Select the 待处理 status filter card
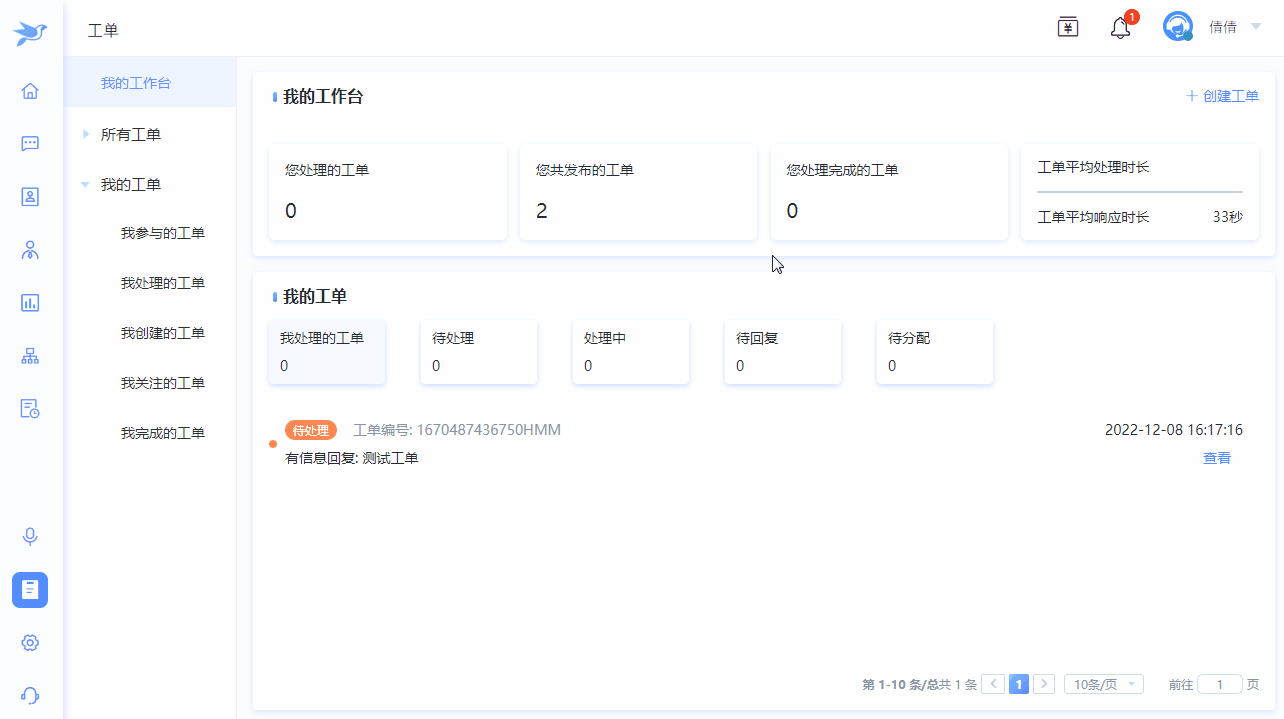The width and height of the screenshot is (1284, 719). point(478,352)
